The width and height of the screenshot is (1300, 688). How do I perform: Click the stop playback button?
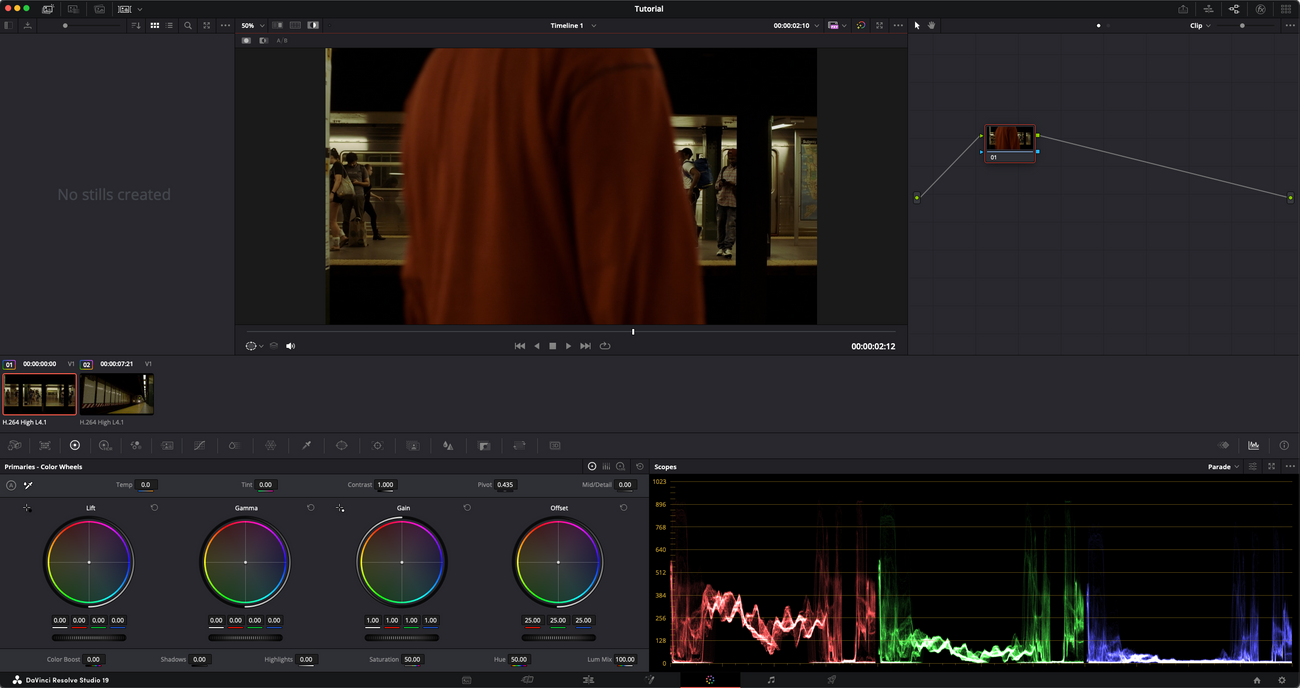tap(552, 346)
